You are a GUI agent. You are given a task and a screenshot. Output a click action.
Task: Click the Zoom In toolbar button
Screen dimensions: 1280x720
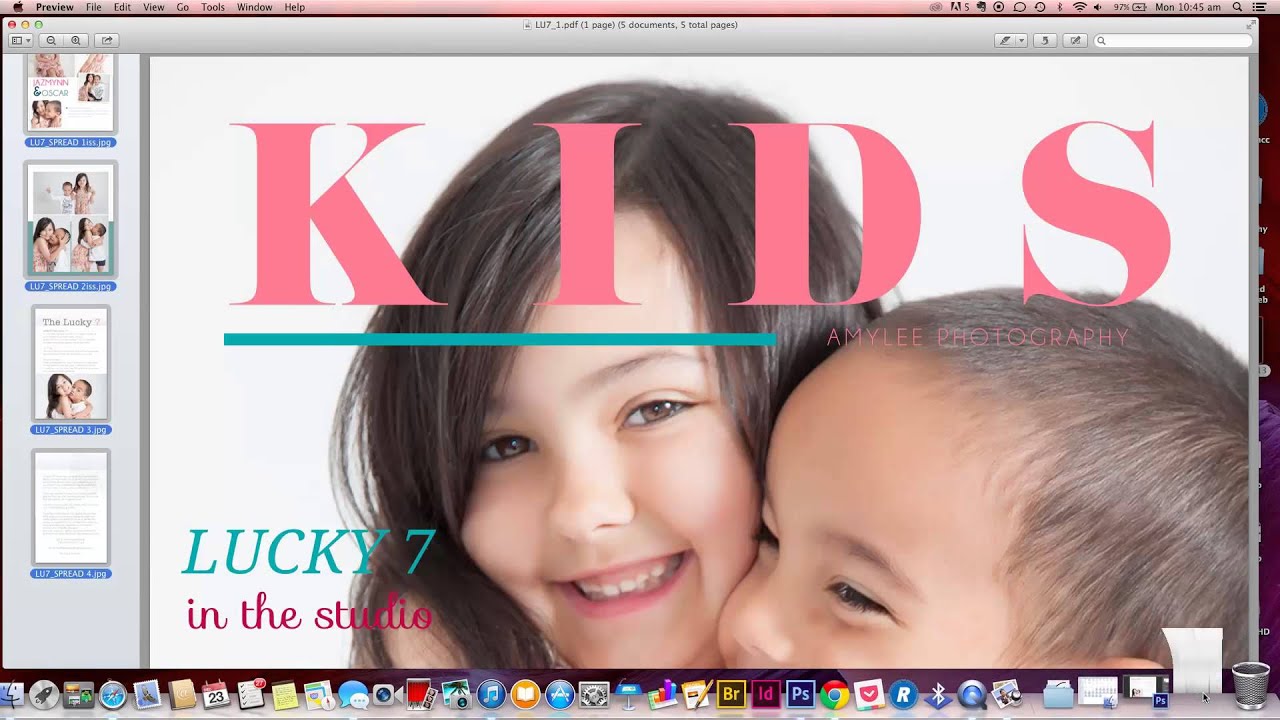(76, 41)
